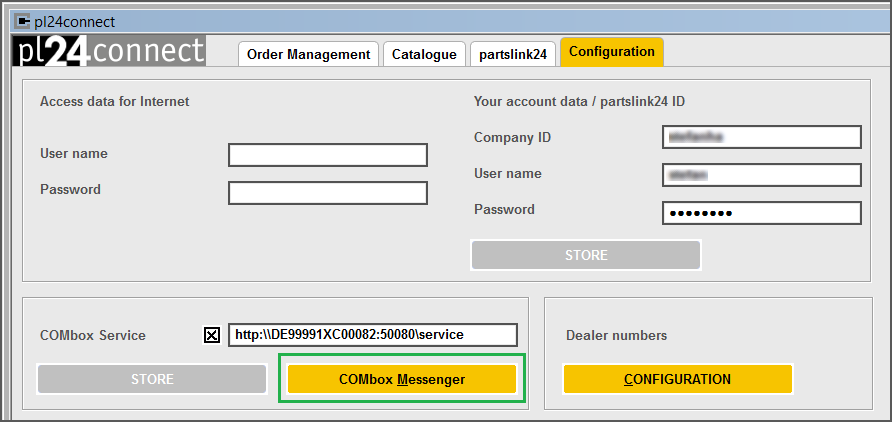Click the 'COMbox Service' label
Image resolution: width=892 pixels, height=422 pixels.
click(x=93, y=336)
